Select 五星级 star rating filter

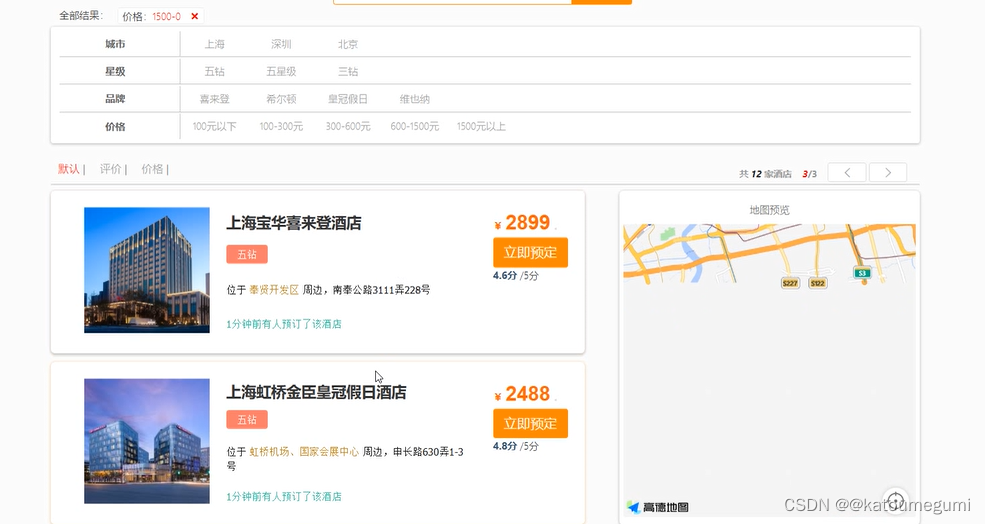281,72
